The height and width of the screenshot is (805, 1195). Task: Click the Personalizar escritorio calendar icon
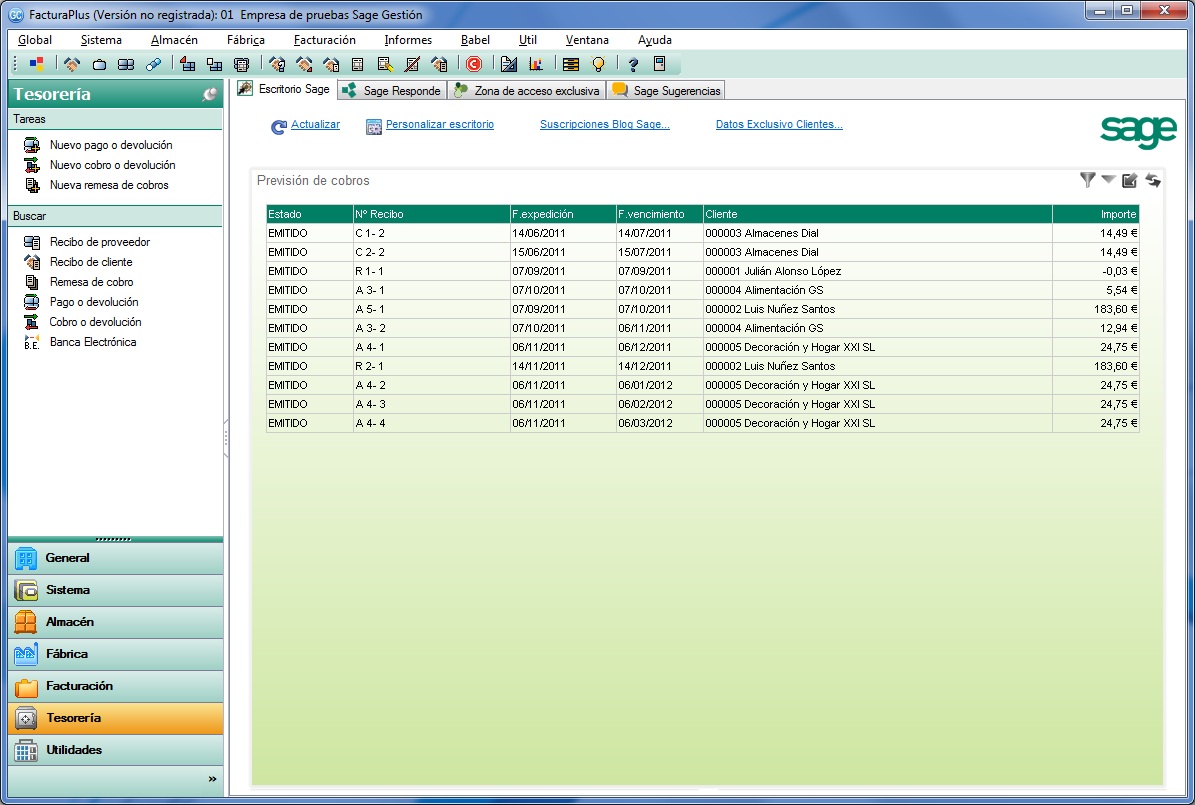373,127
